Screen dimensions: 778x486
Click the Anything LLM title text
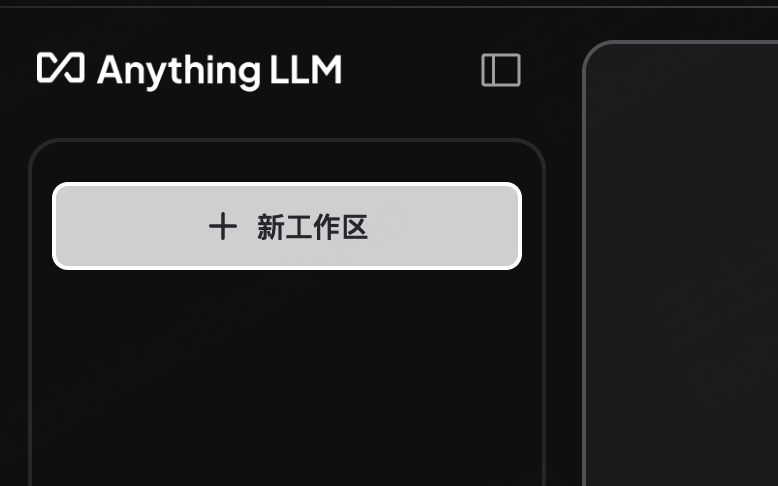[219, 71]
